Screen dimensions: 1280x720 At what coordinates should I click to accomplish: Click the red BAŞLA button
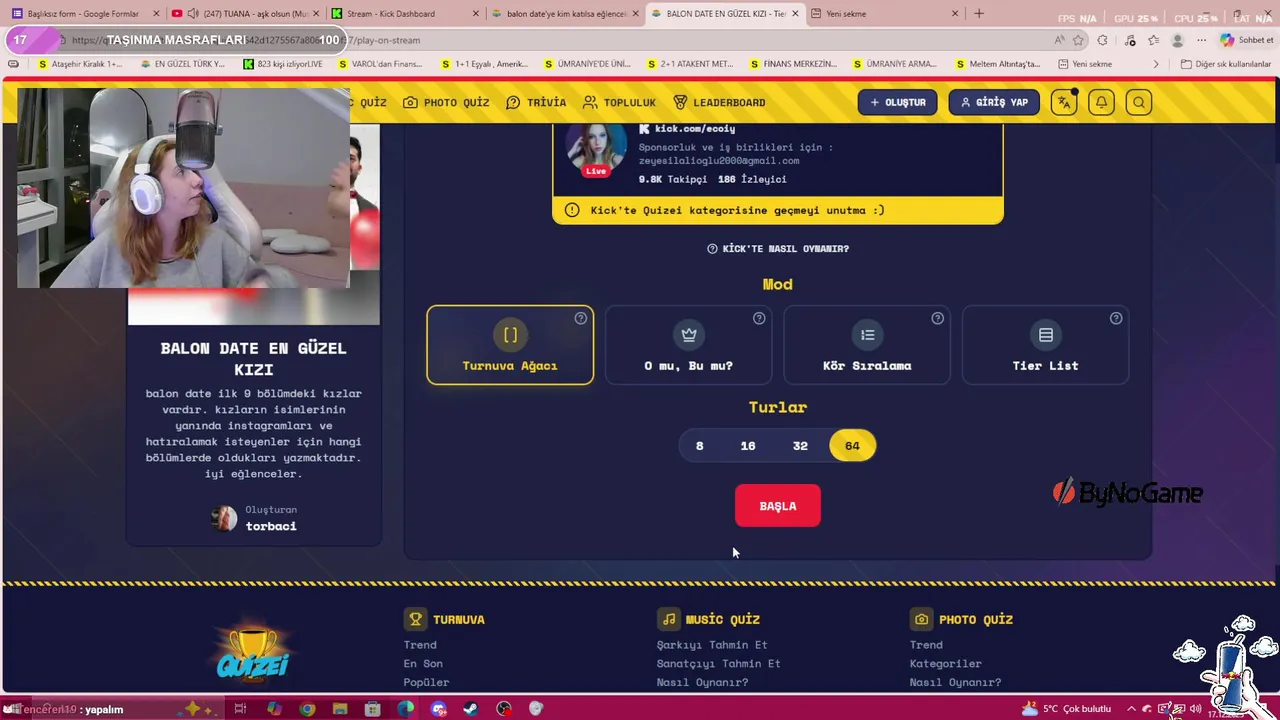(778, 506)
